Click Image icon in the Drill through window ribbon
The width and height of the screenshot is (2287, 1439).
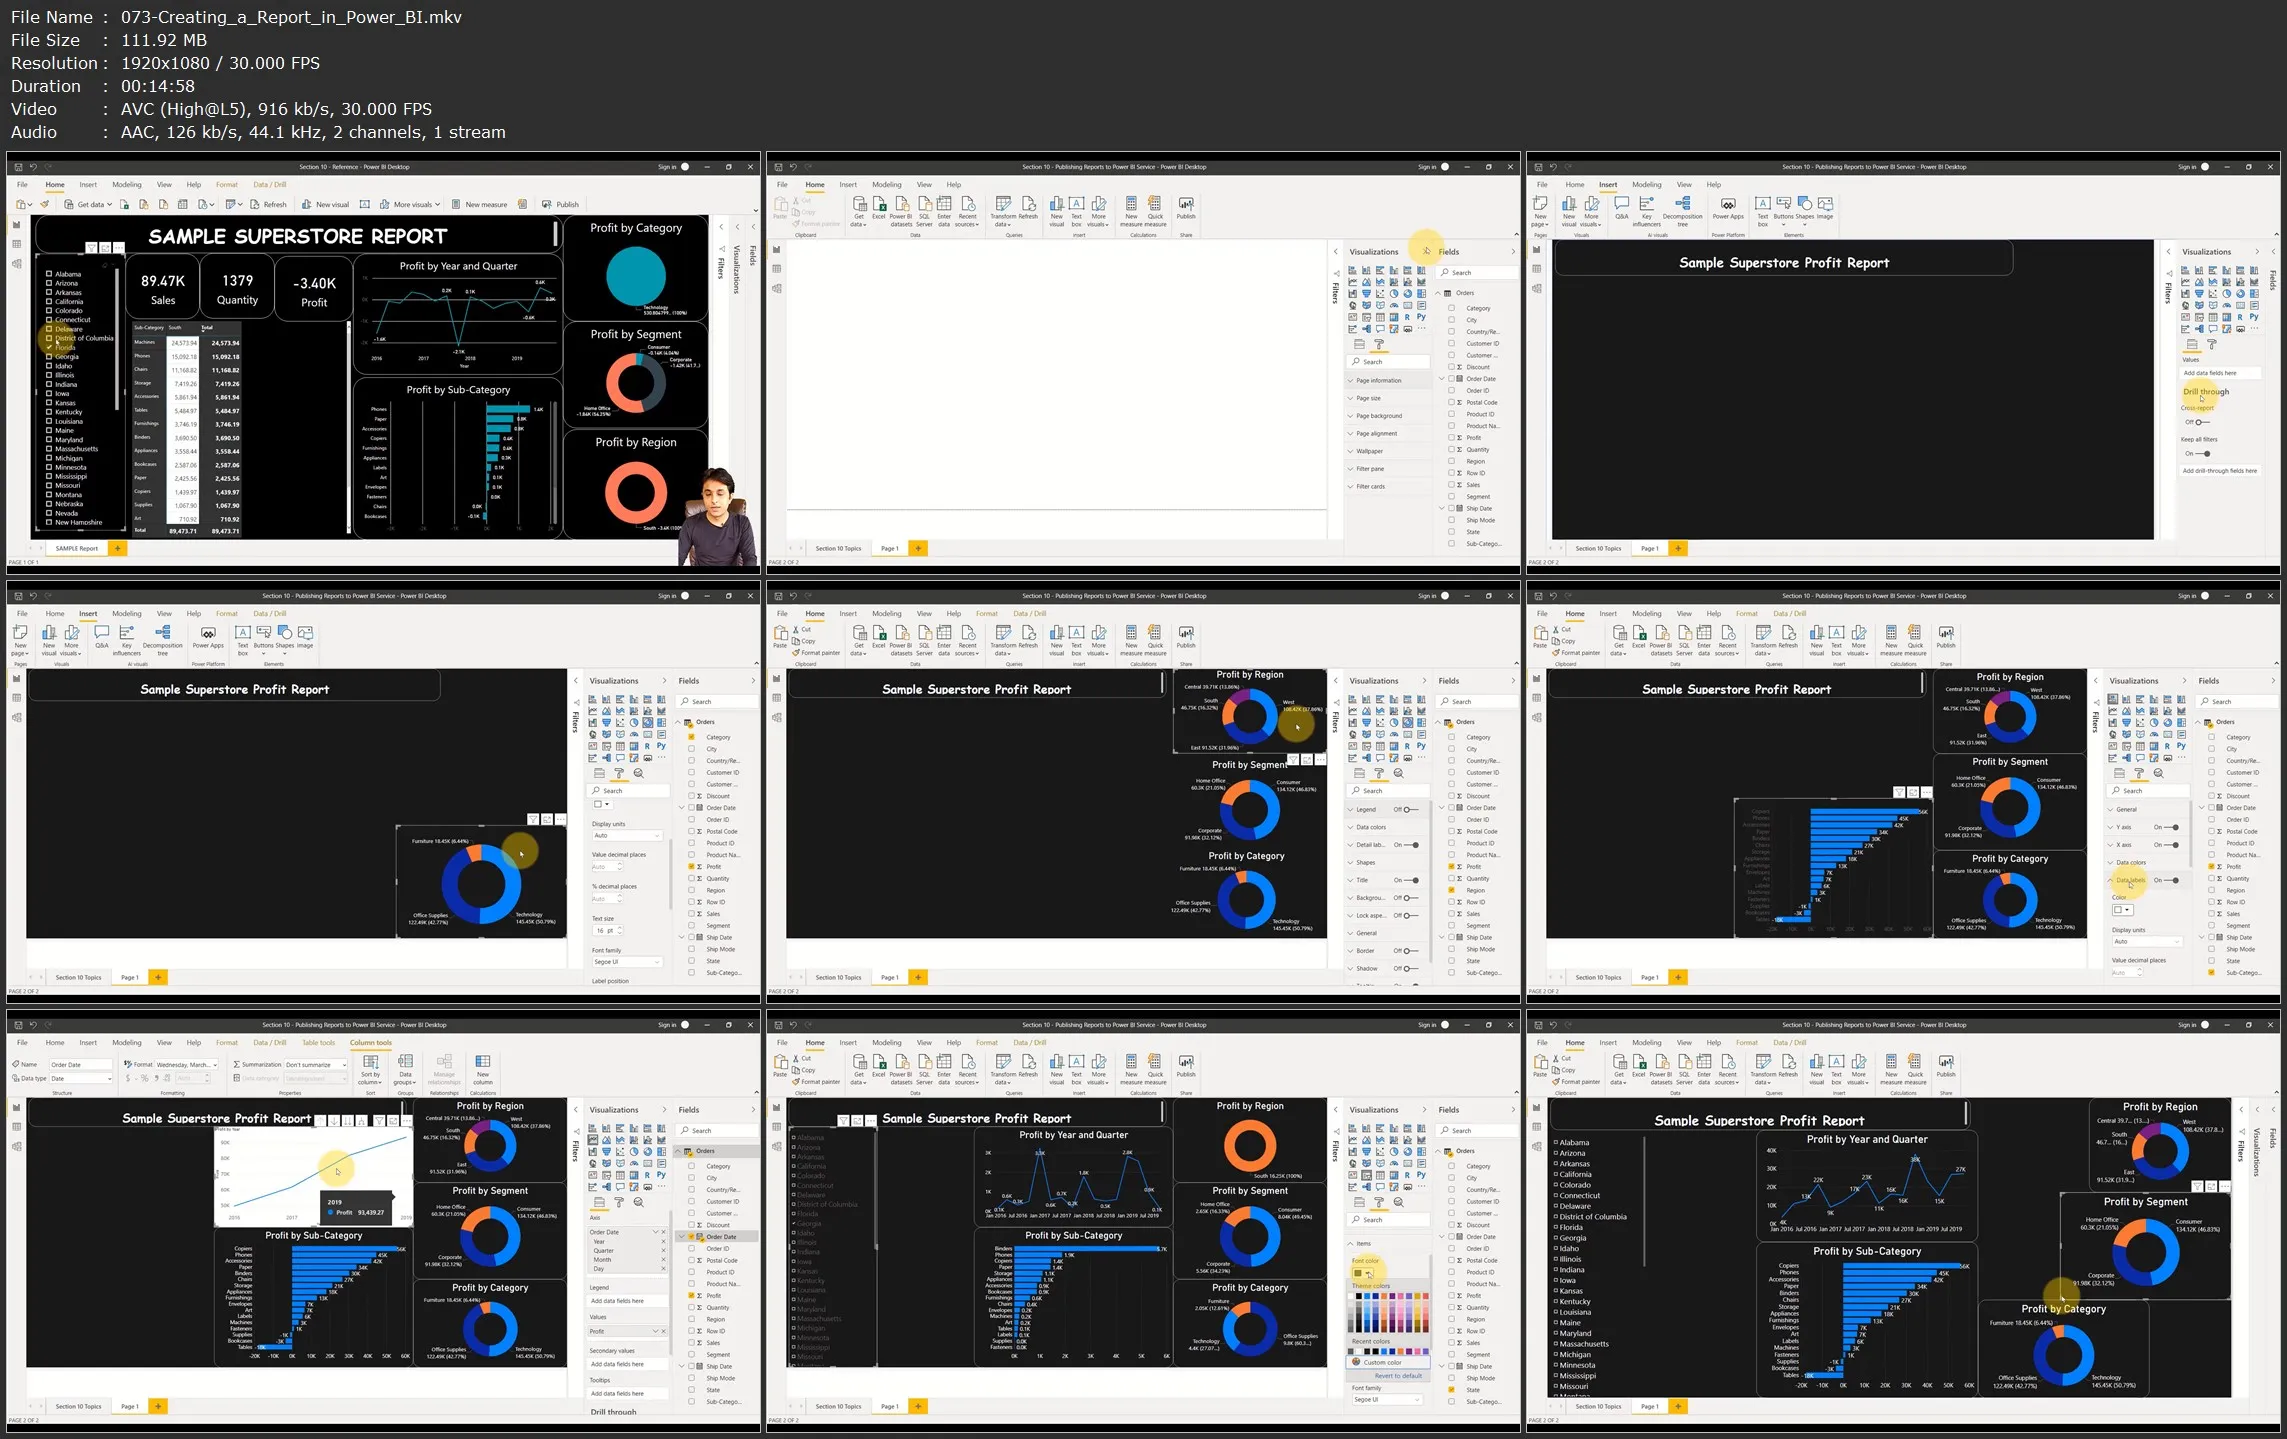(x=1825, y=208)
